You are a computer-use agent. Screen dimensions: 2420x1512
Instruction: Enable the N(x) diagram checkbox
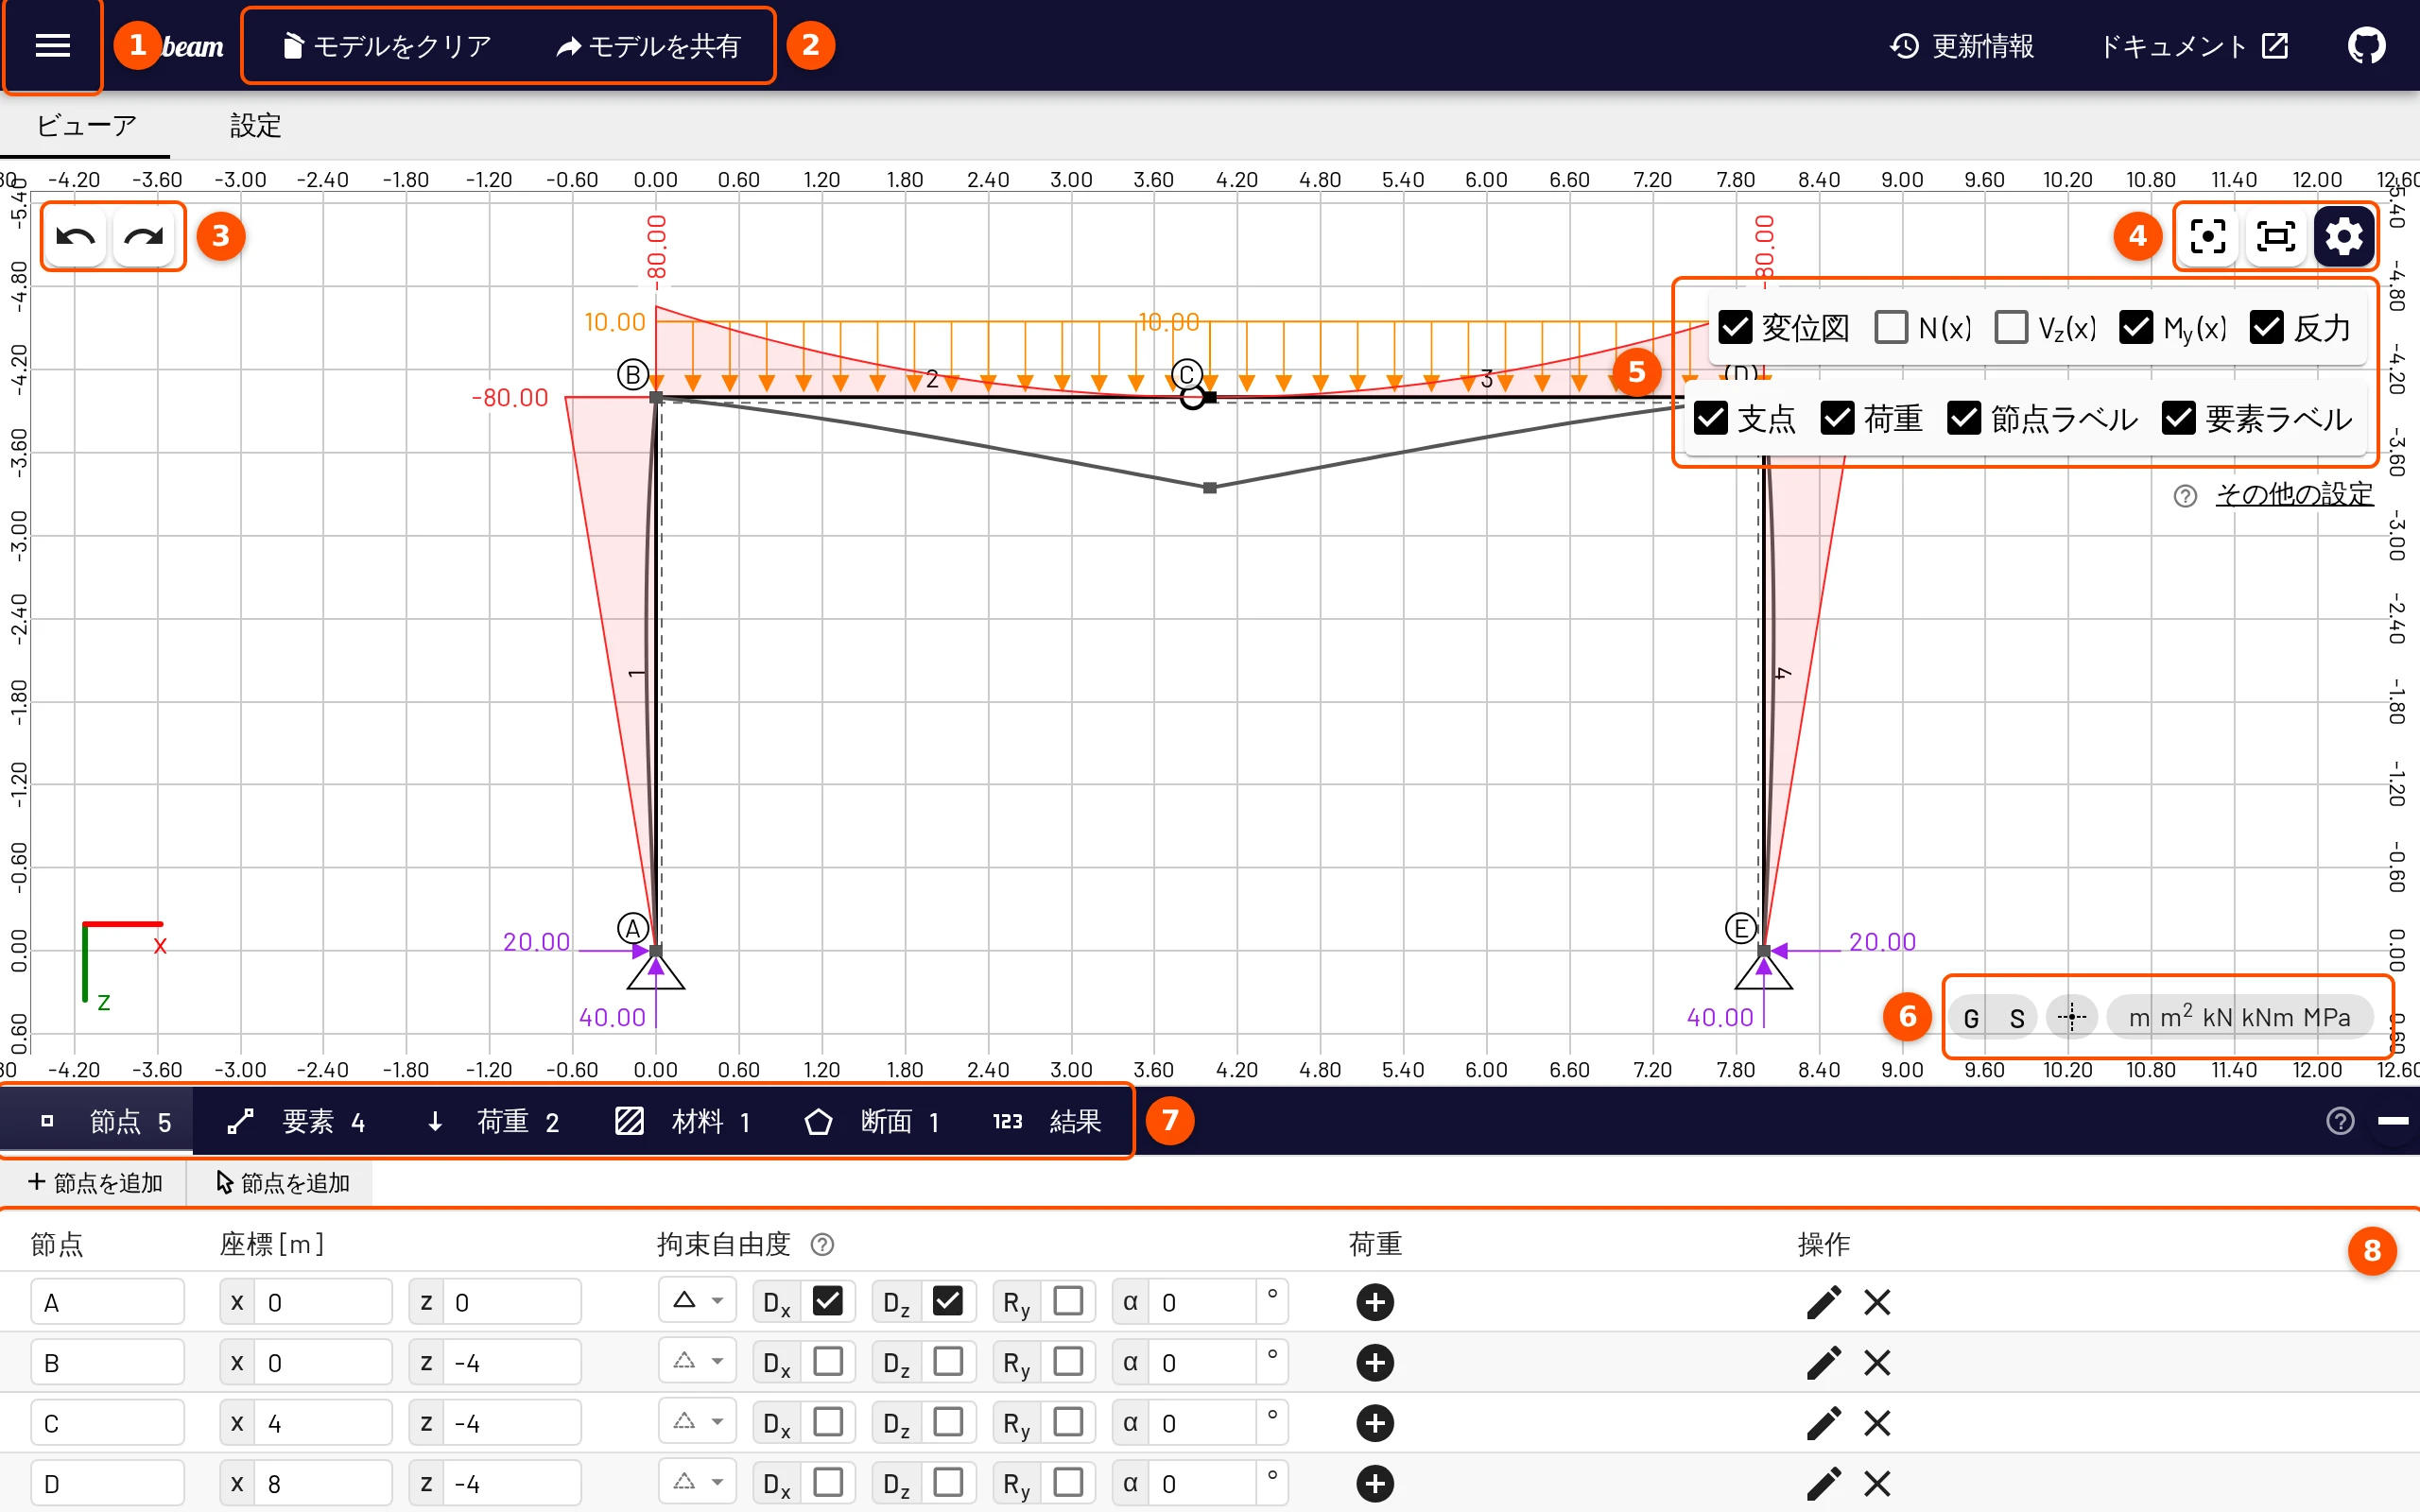pos(1891,327)
